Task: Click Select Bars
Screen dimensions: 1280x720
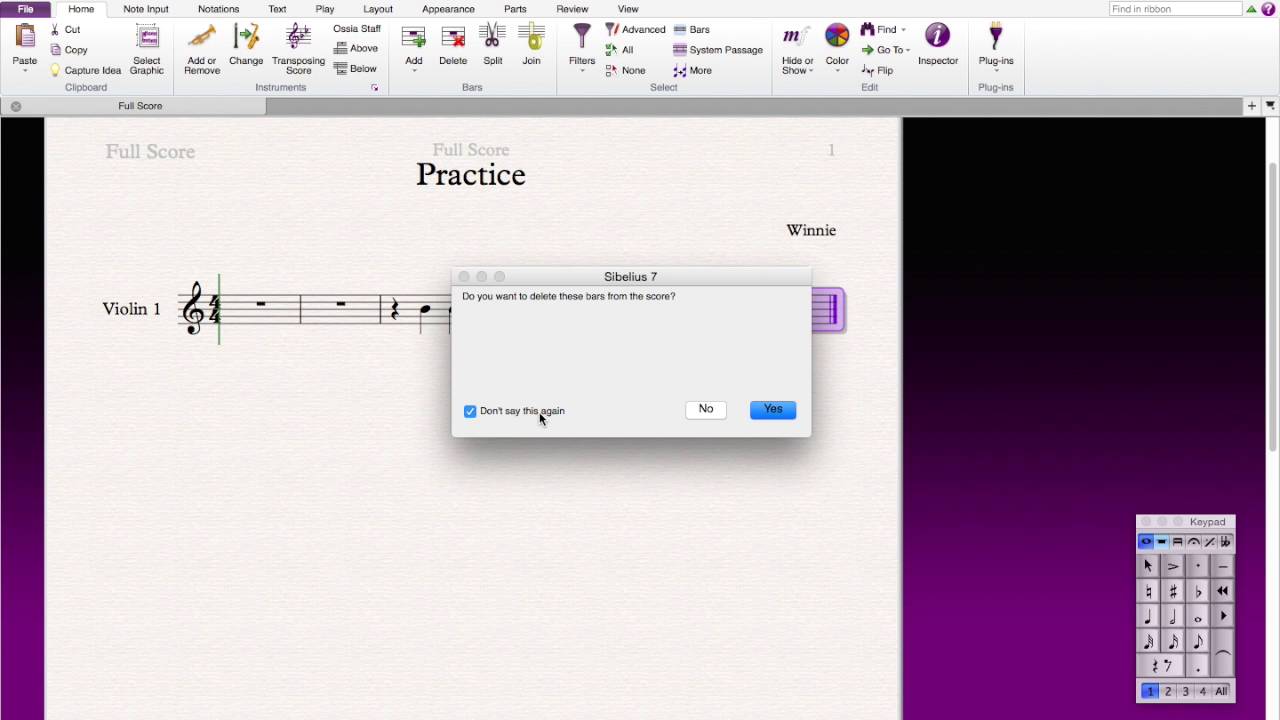Action: click(x=691, y=30)
